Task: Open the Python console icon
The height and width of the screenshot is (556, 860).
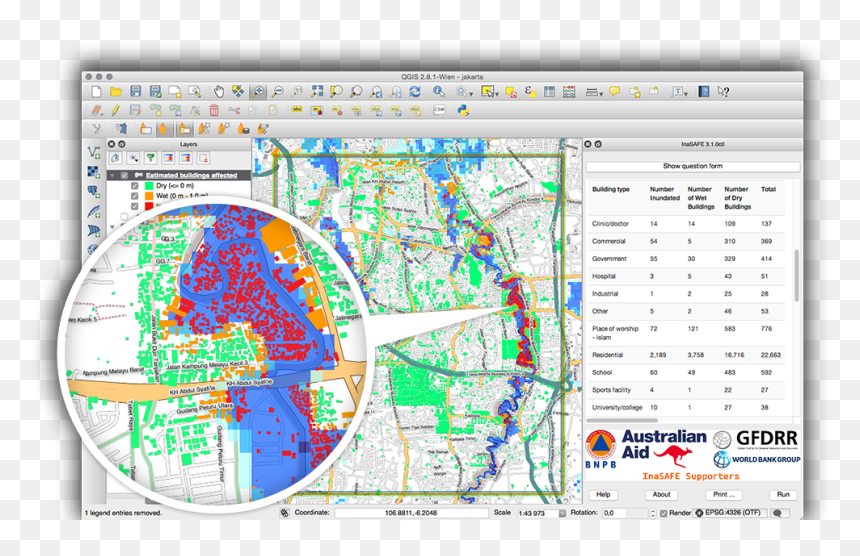Action: pyautogui.click(x=463, y=111)
